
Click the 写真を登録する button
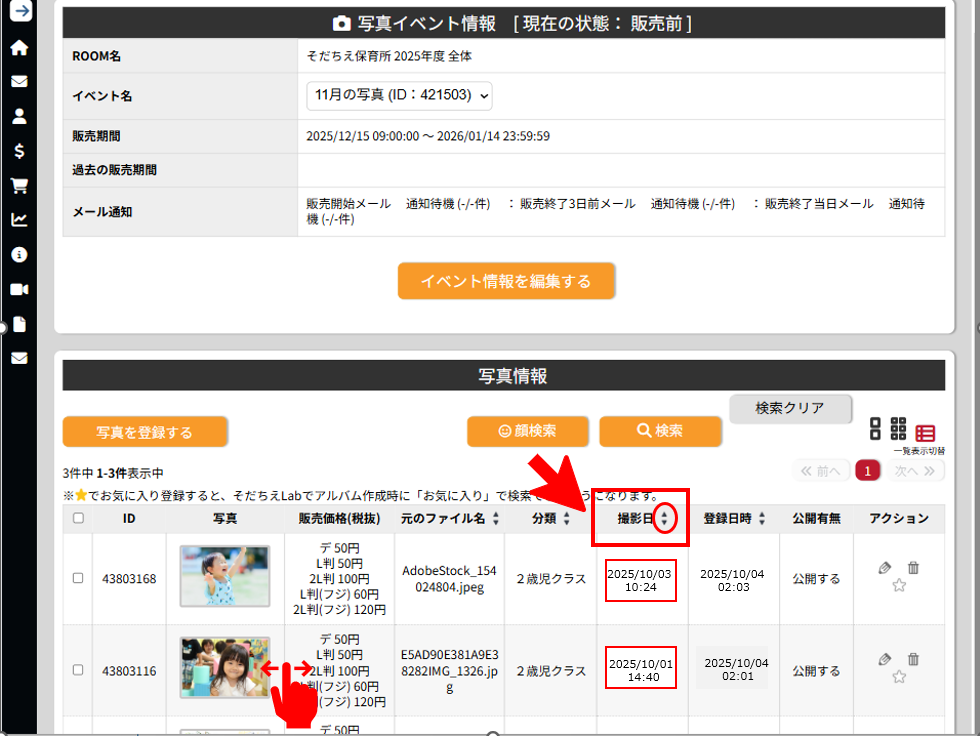145,432
